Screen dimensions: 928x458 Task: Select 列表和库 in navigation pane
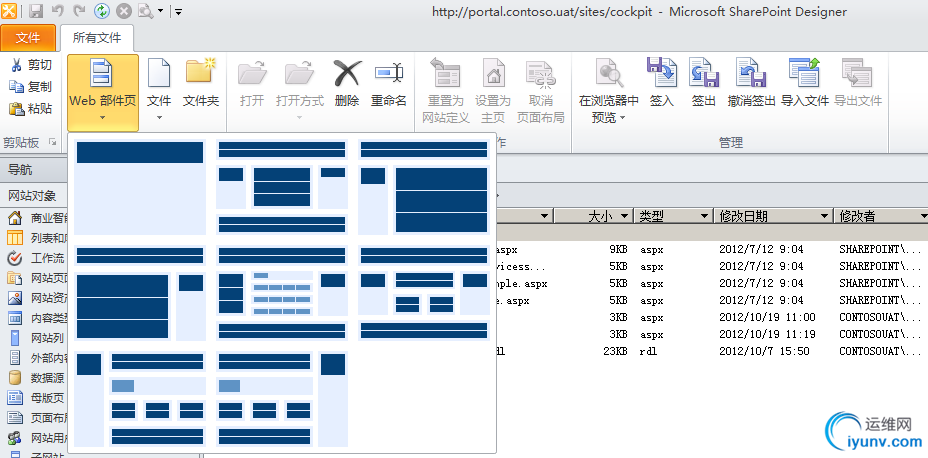(38, 238)
